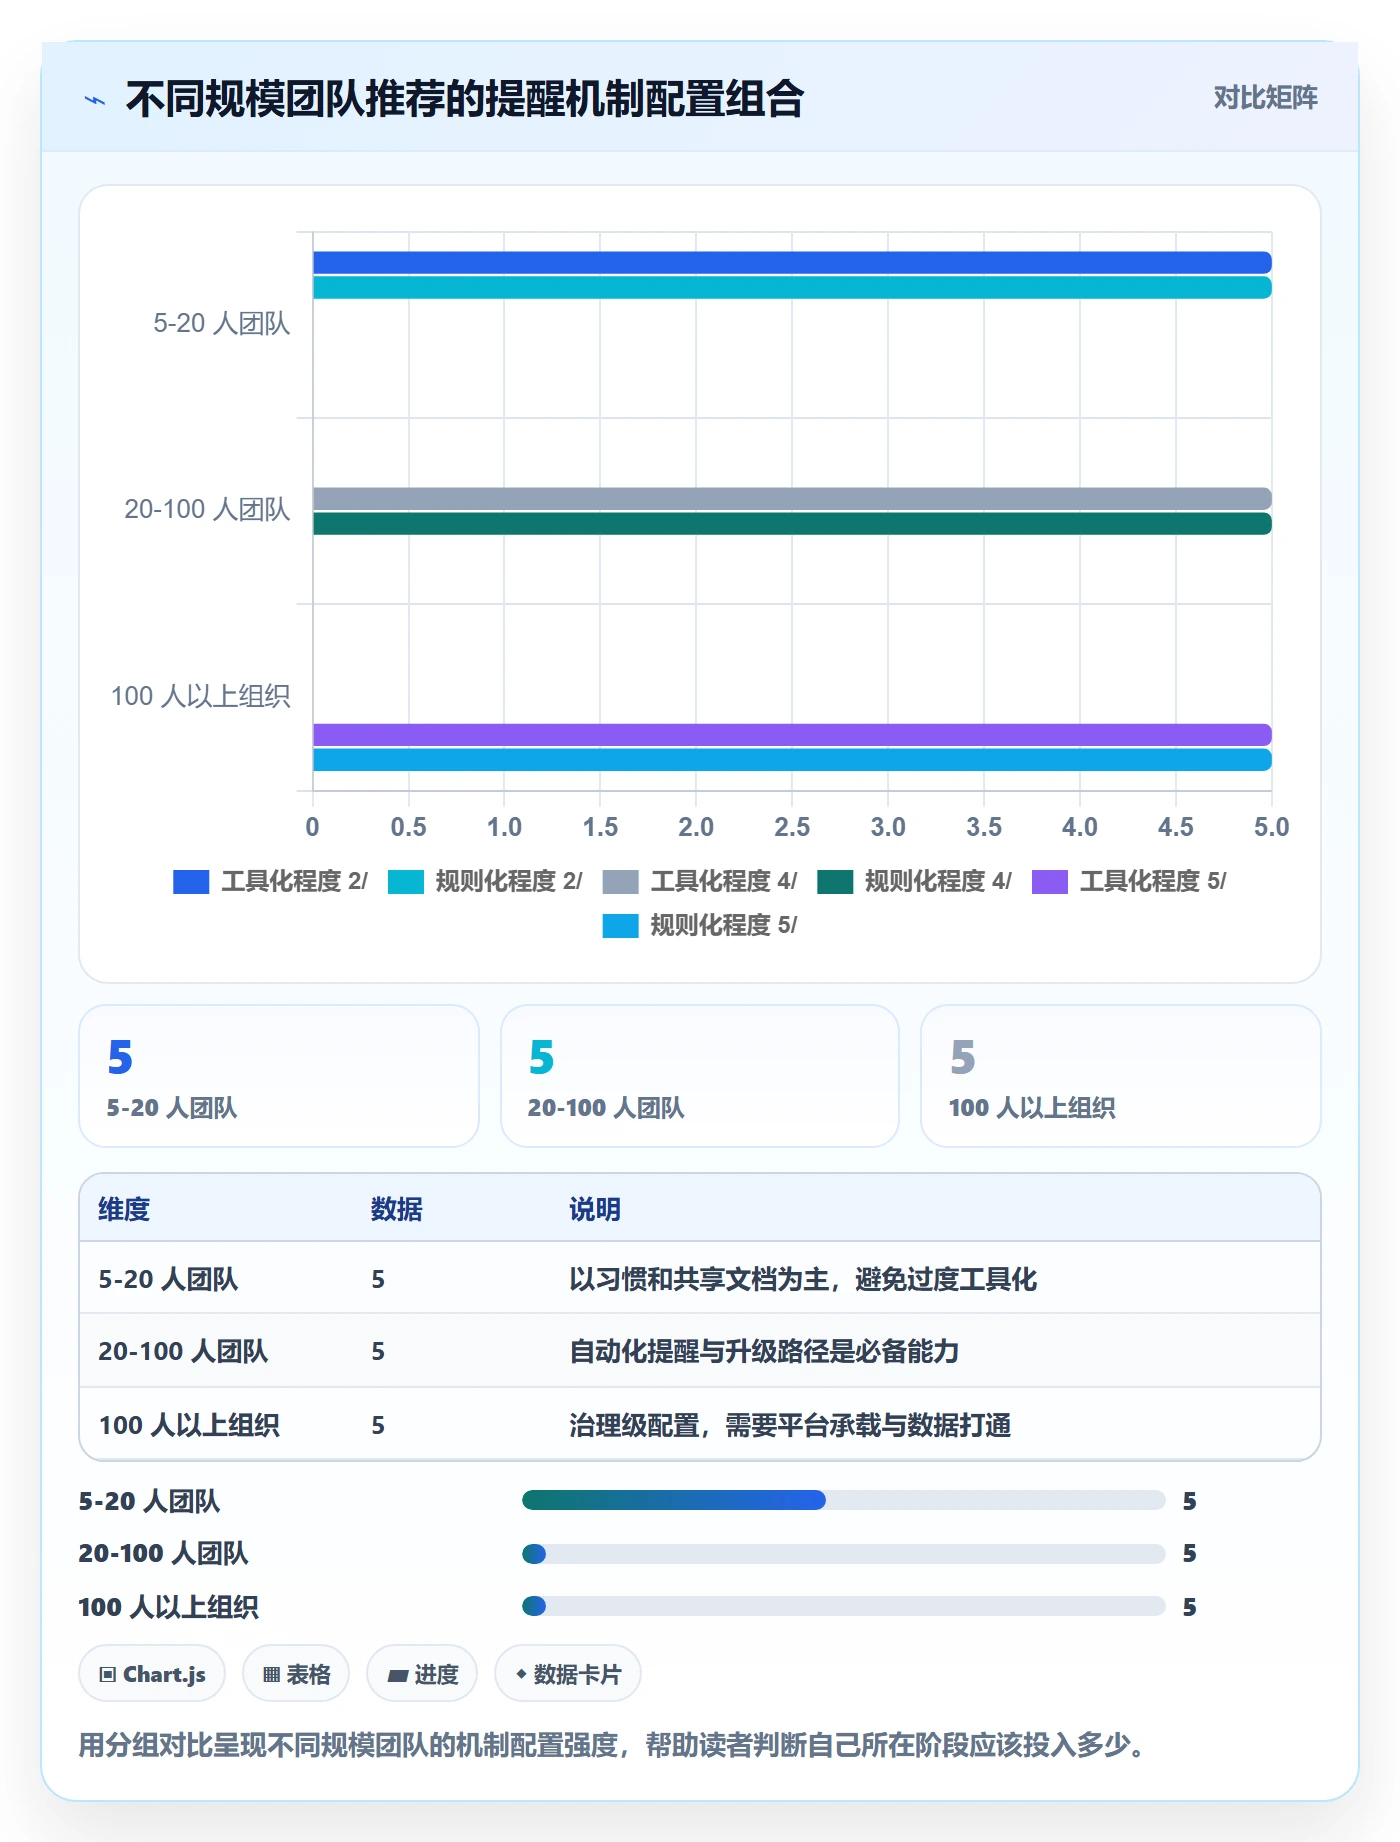
Task: Hide the "工具化程度 4/" legend series
Action: pos(700,881)
